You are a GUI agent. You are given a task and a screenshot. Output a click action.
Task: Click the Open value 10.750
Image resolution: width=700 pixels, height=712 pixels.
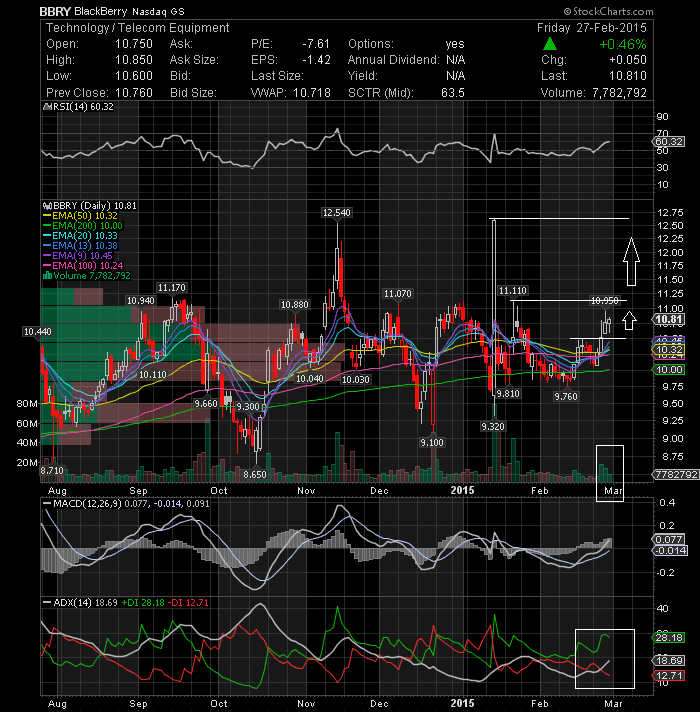133,44
